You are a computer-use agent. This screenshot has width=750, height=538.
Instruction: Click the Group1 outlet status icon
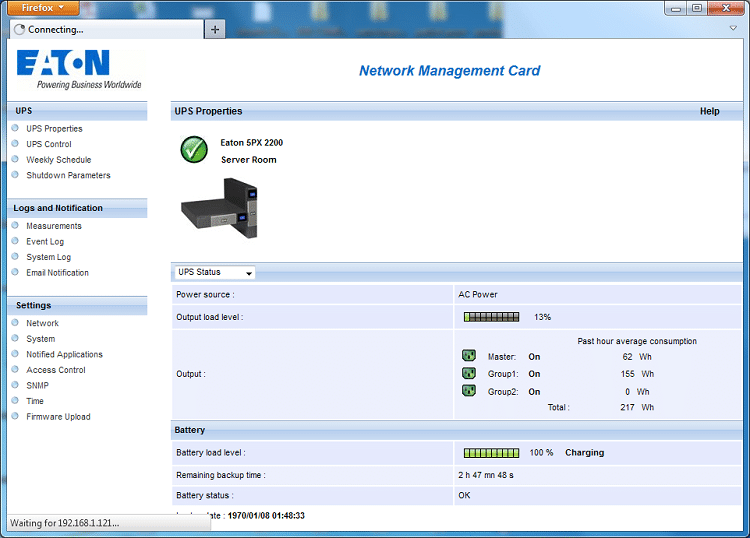(x=469, y=373)
